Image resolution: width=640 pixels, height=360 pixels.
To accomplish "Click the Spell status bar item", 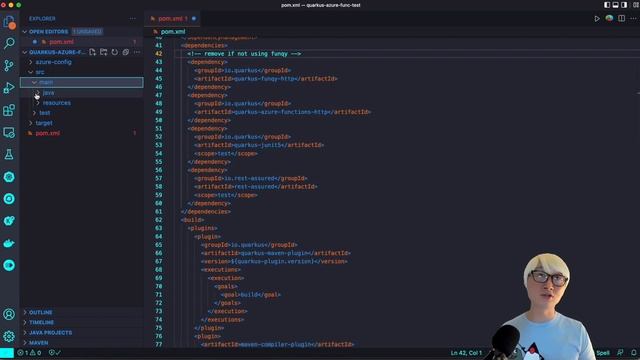I will click(x=603, y=353).
